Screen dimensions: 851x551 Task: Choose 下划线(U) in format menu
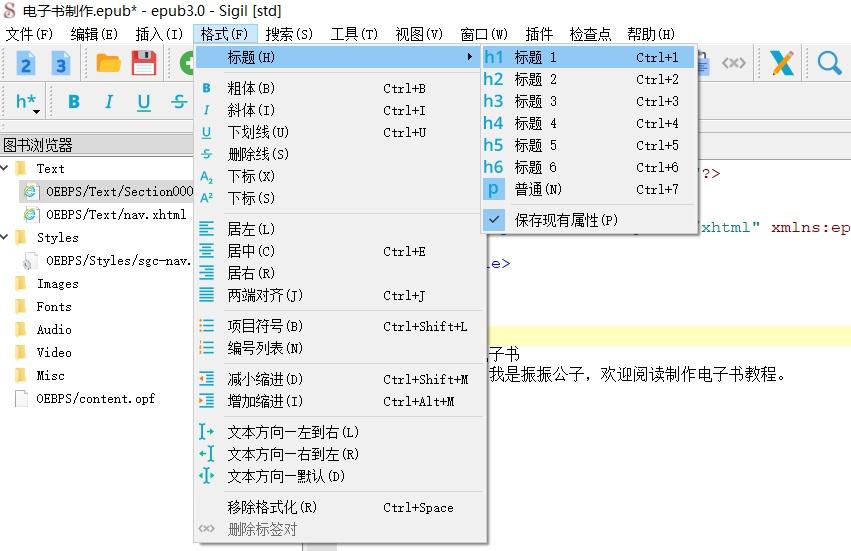pyautogui.click(x=340, y=132)
